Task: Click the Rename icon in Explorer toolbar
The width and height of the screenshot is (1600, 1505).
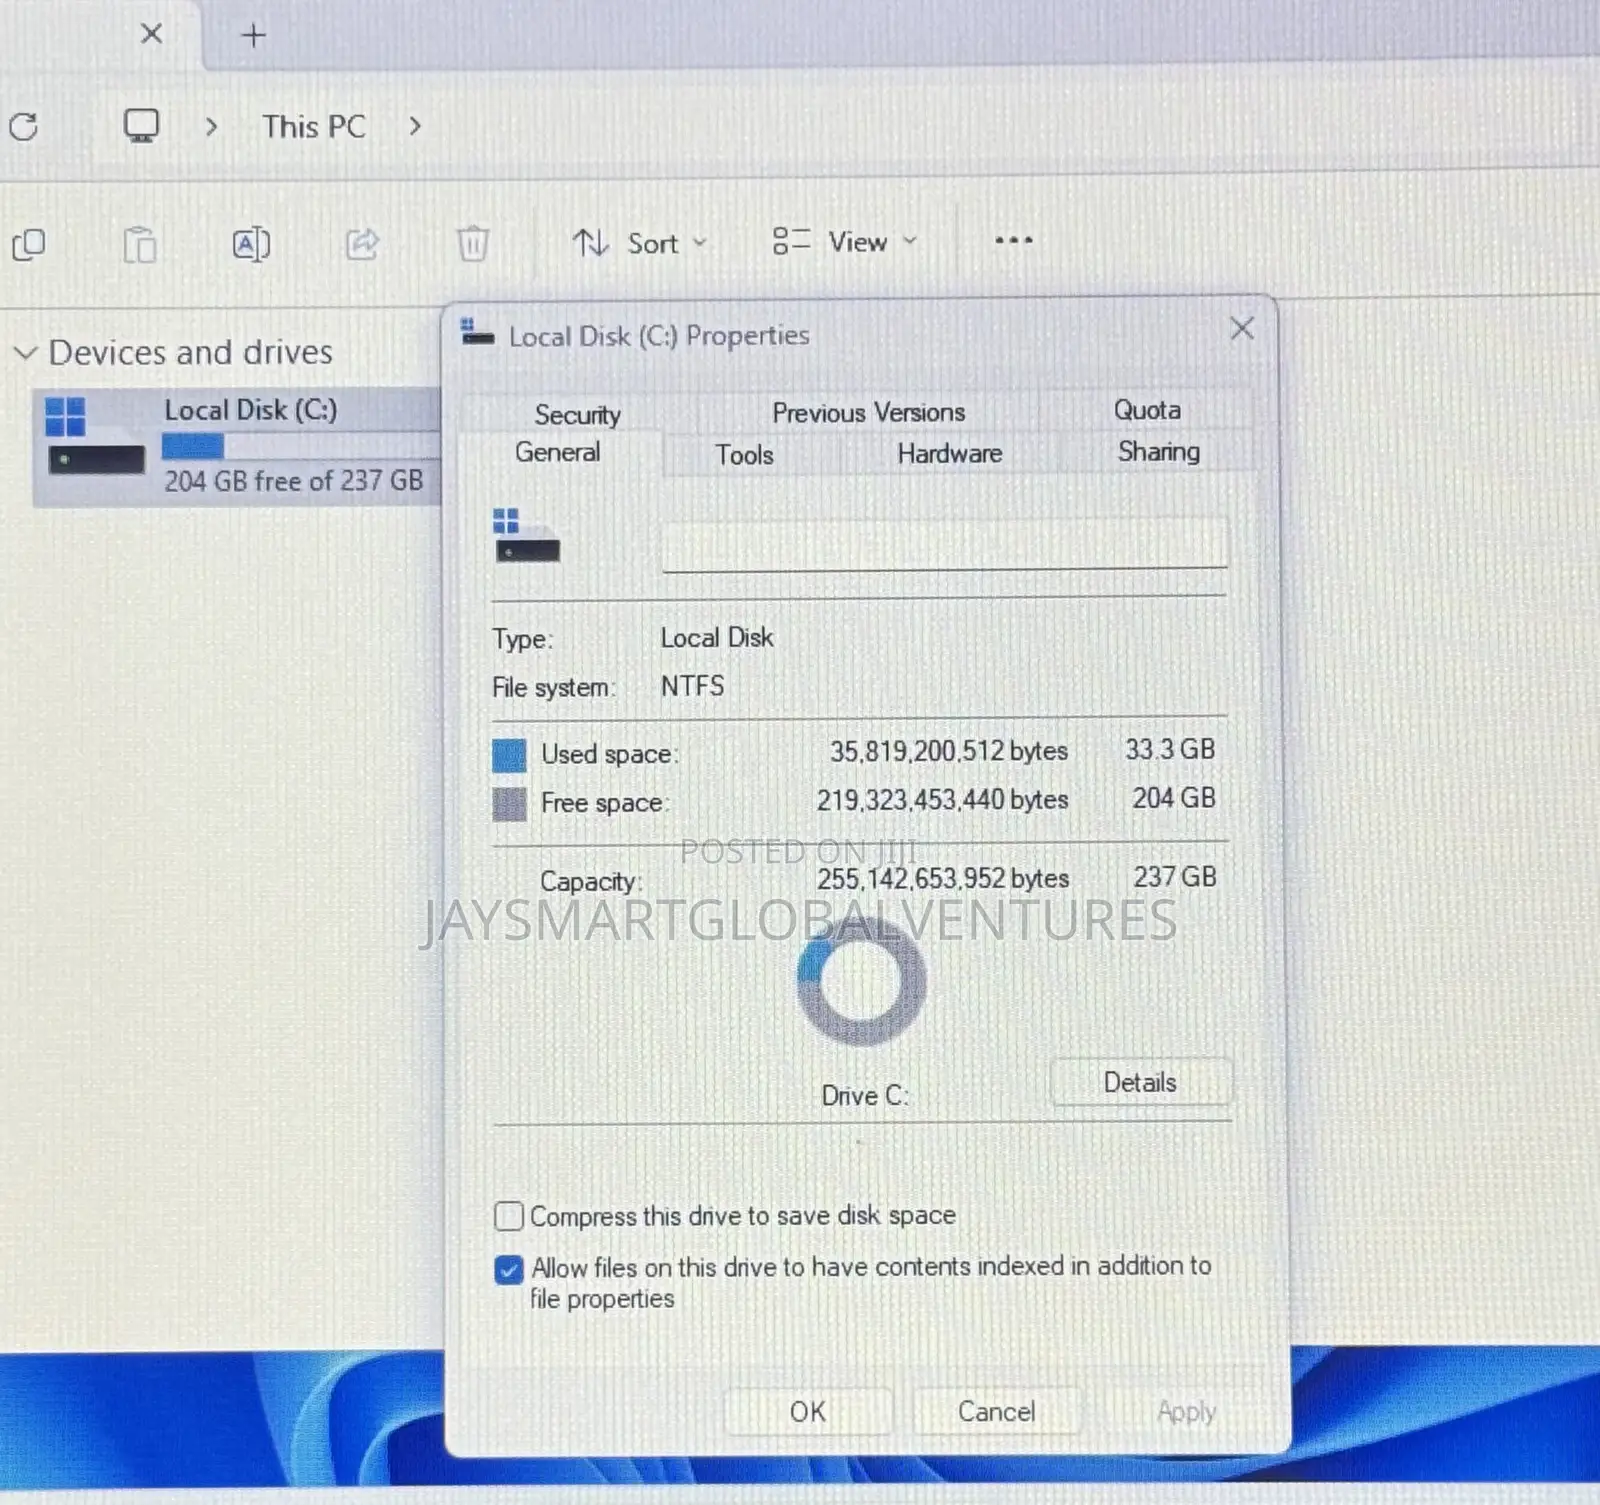Action: (251, 244)
